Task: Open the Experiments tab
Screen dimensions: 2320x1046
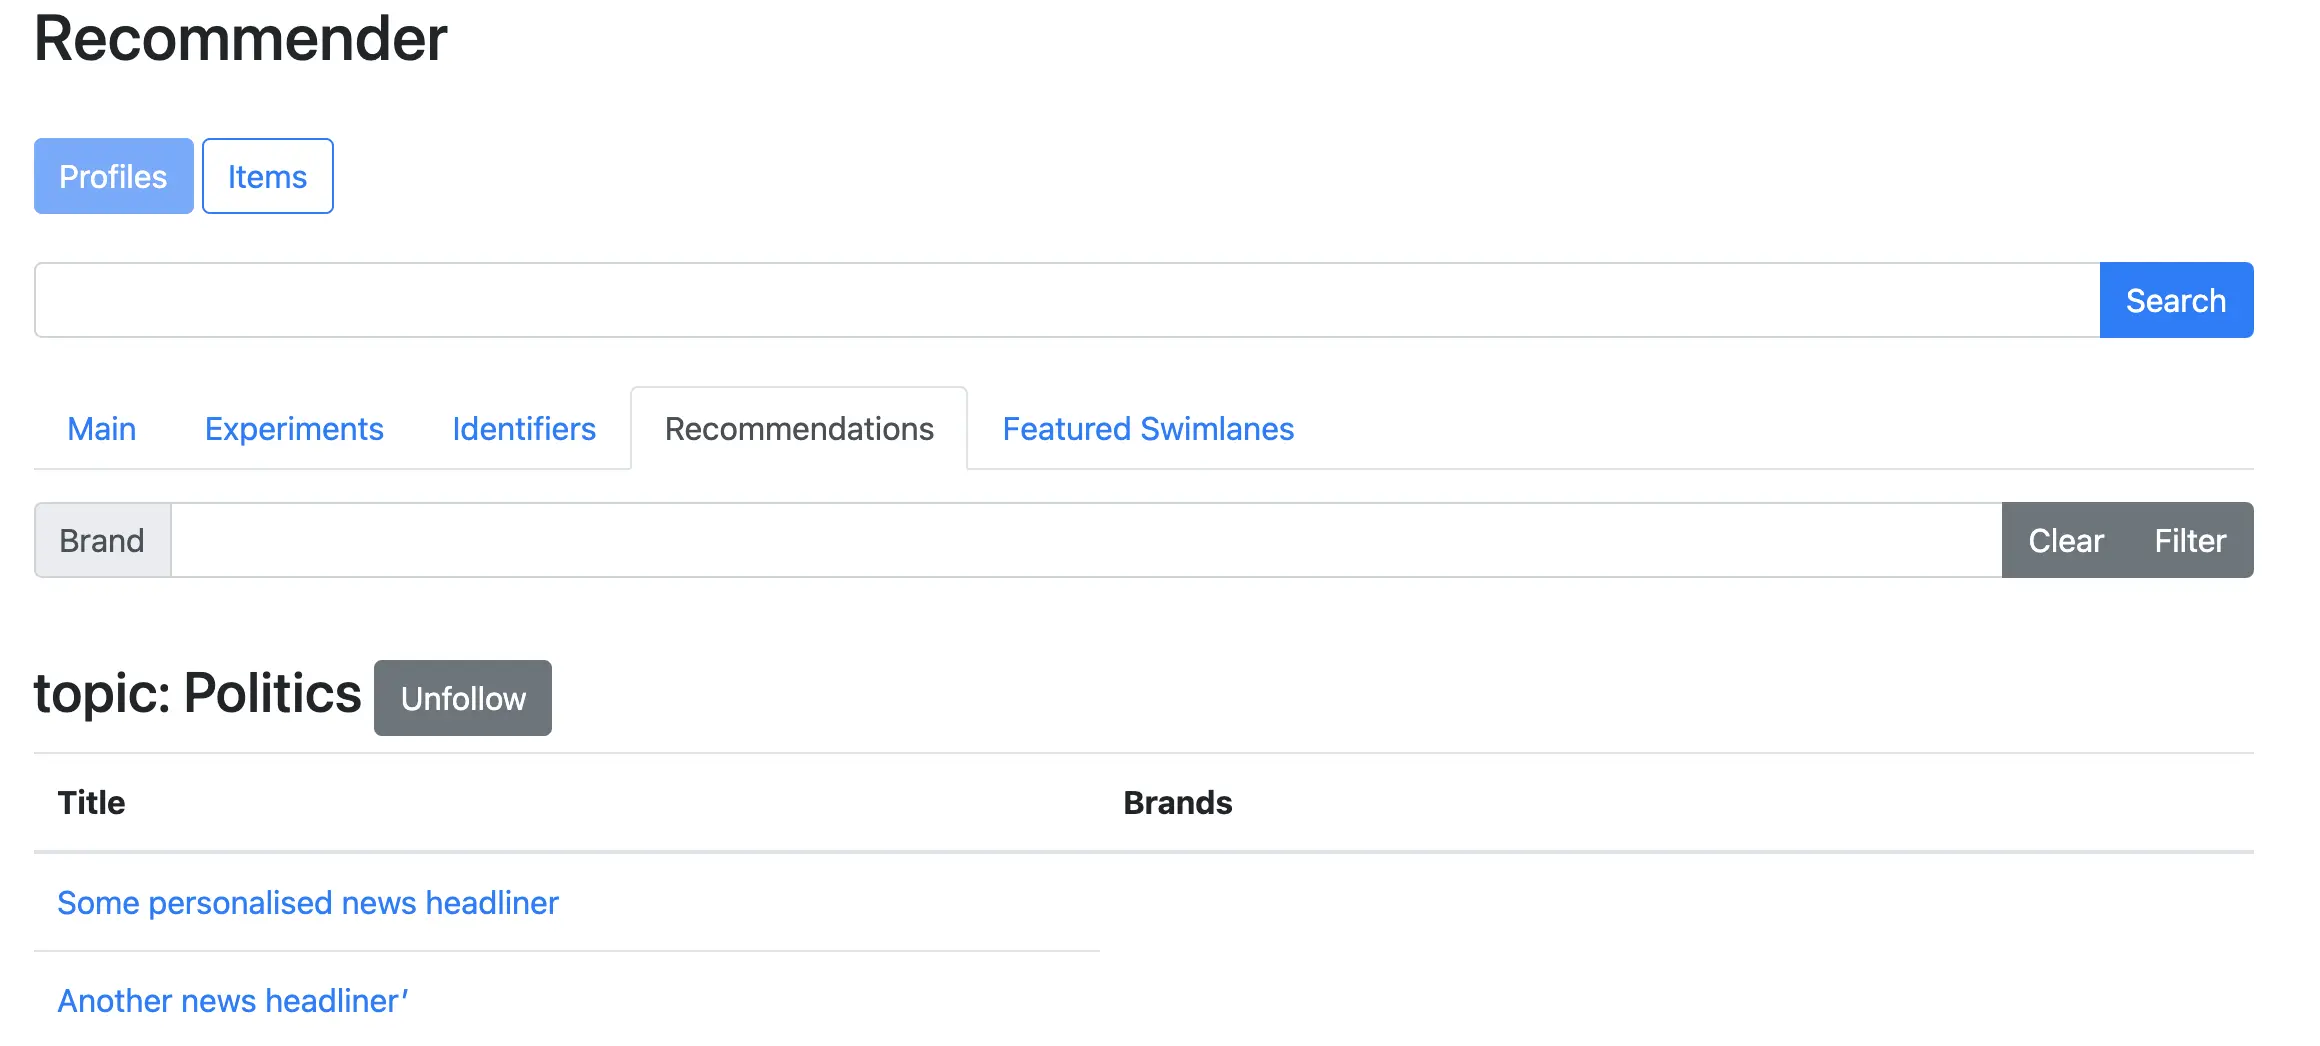Action: 294,429
